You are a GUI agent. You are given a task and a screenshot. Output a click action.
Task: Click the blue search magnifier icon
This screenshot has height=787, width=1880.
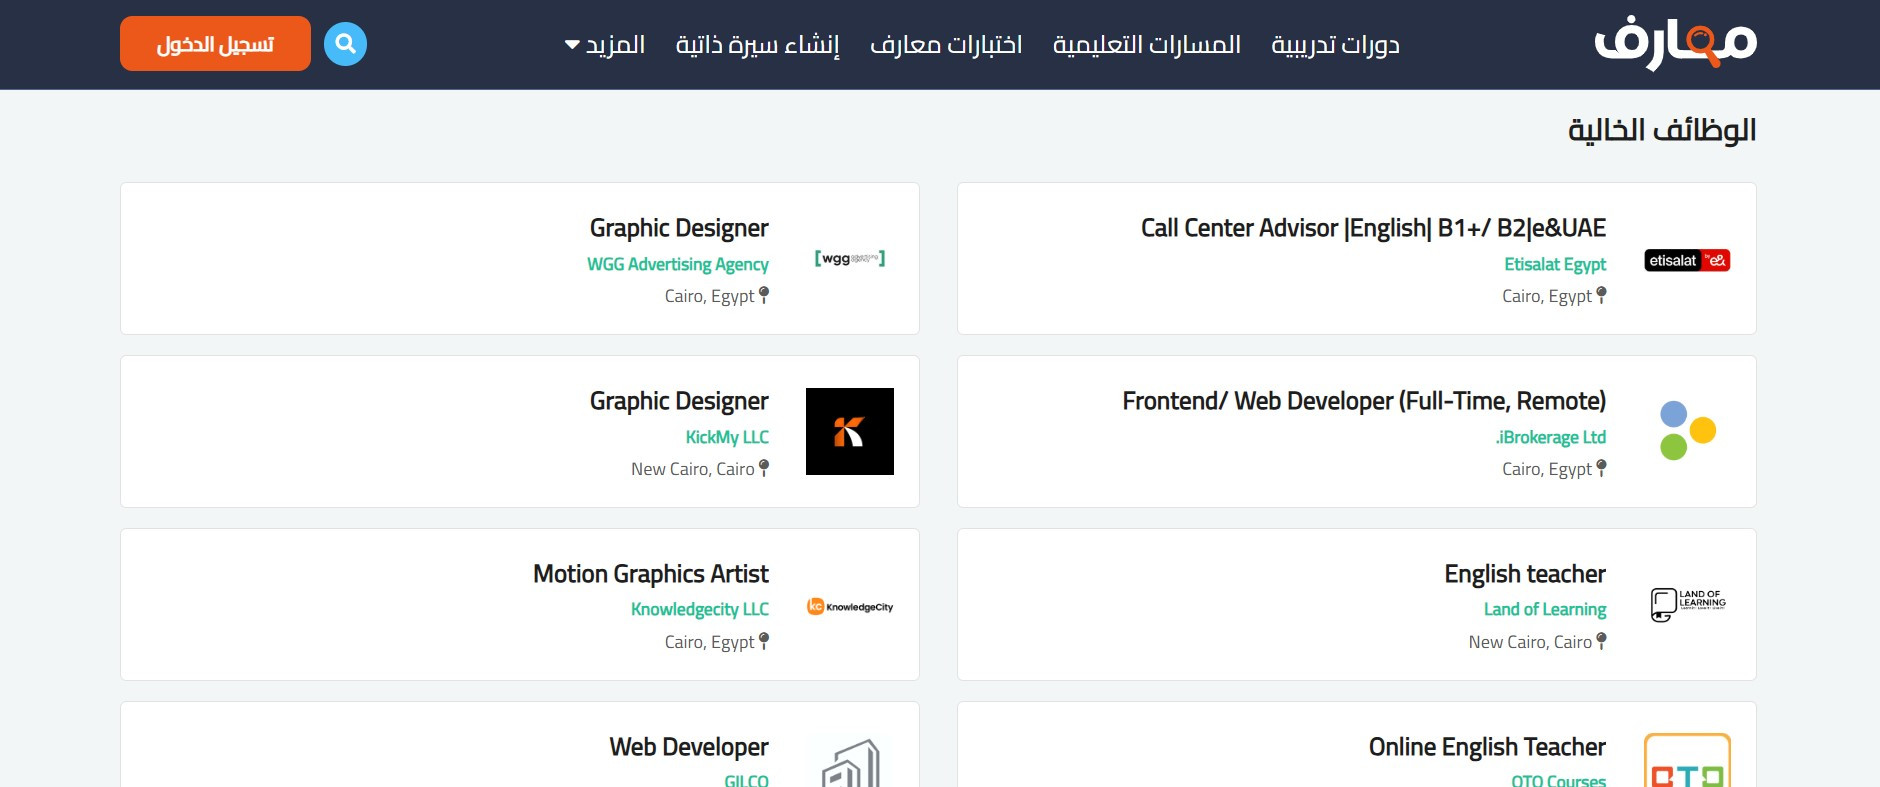pyautogui.click(x=345, y=44)
